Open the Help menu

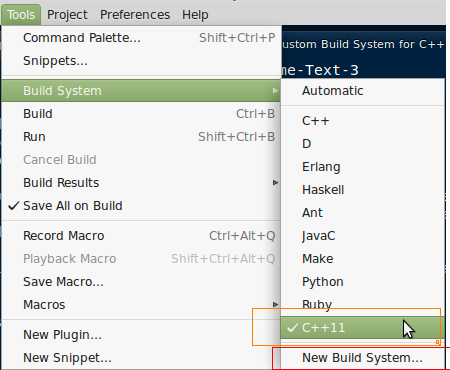click(195, 15)
